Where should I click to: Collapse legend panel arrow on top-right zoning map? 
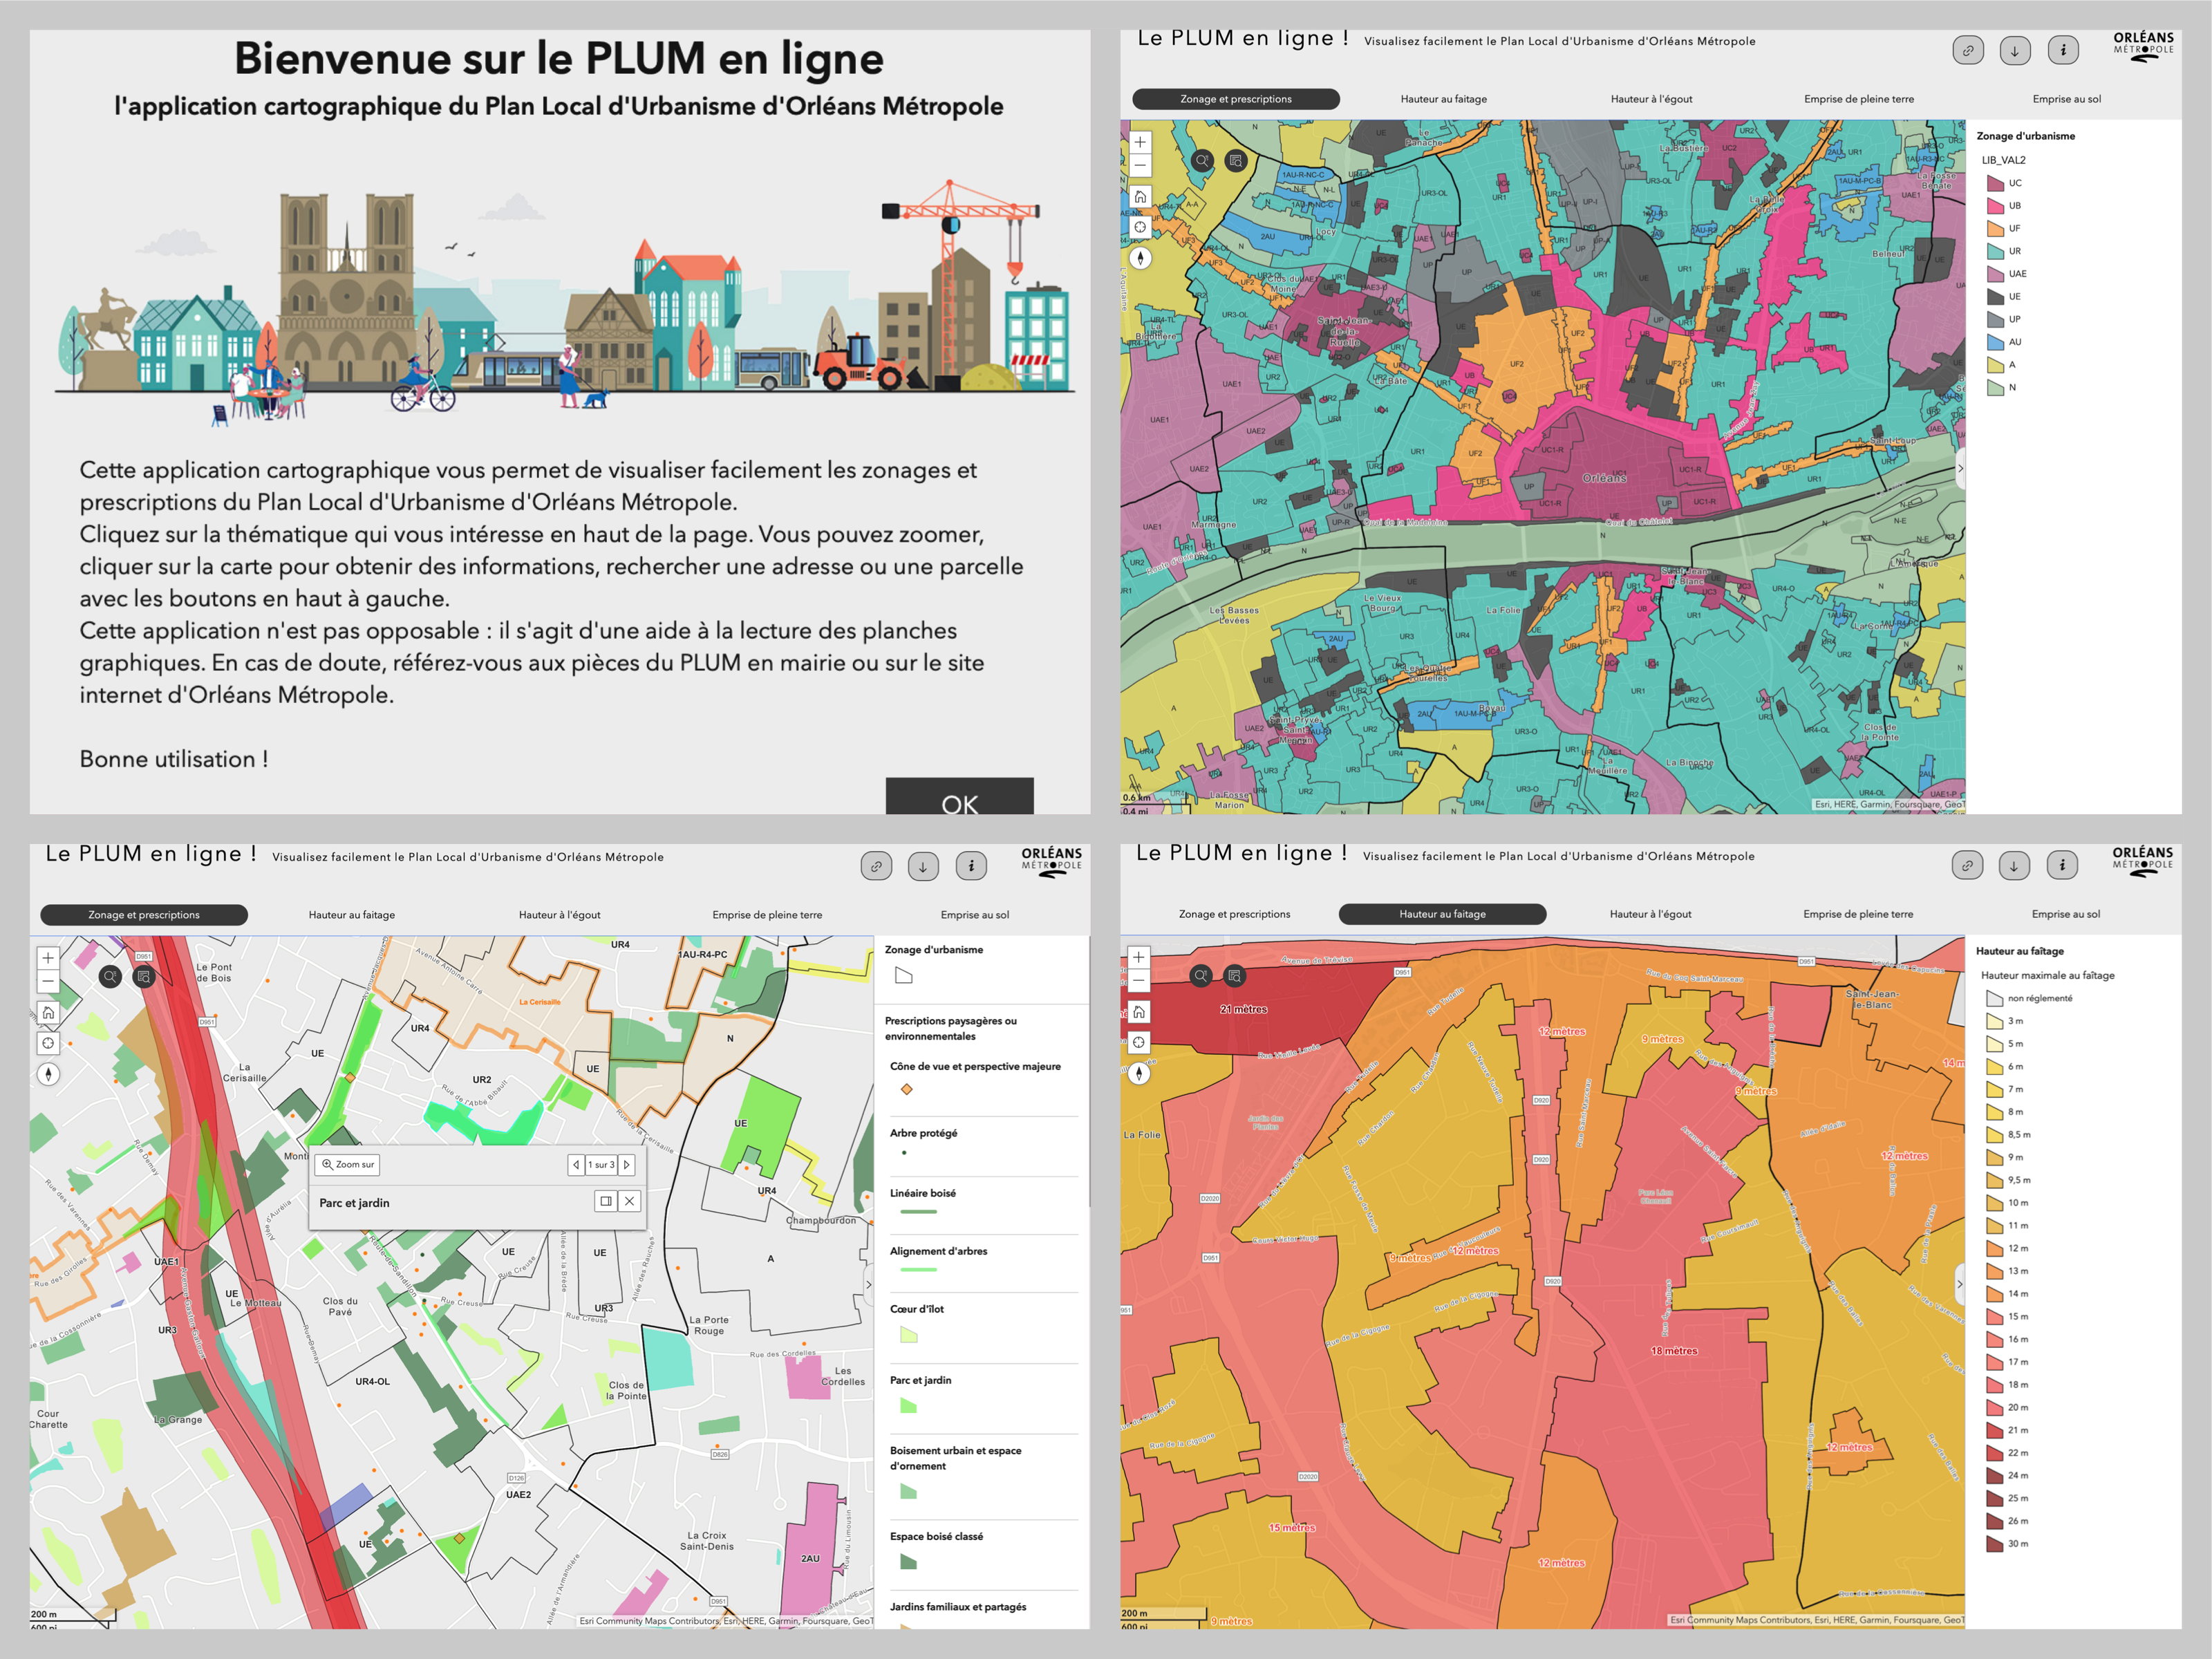pos(1960,468)
